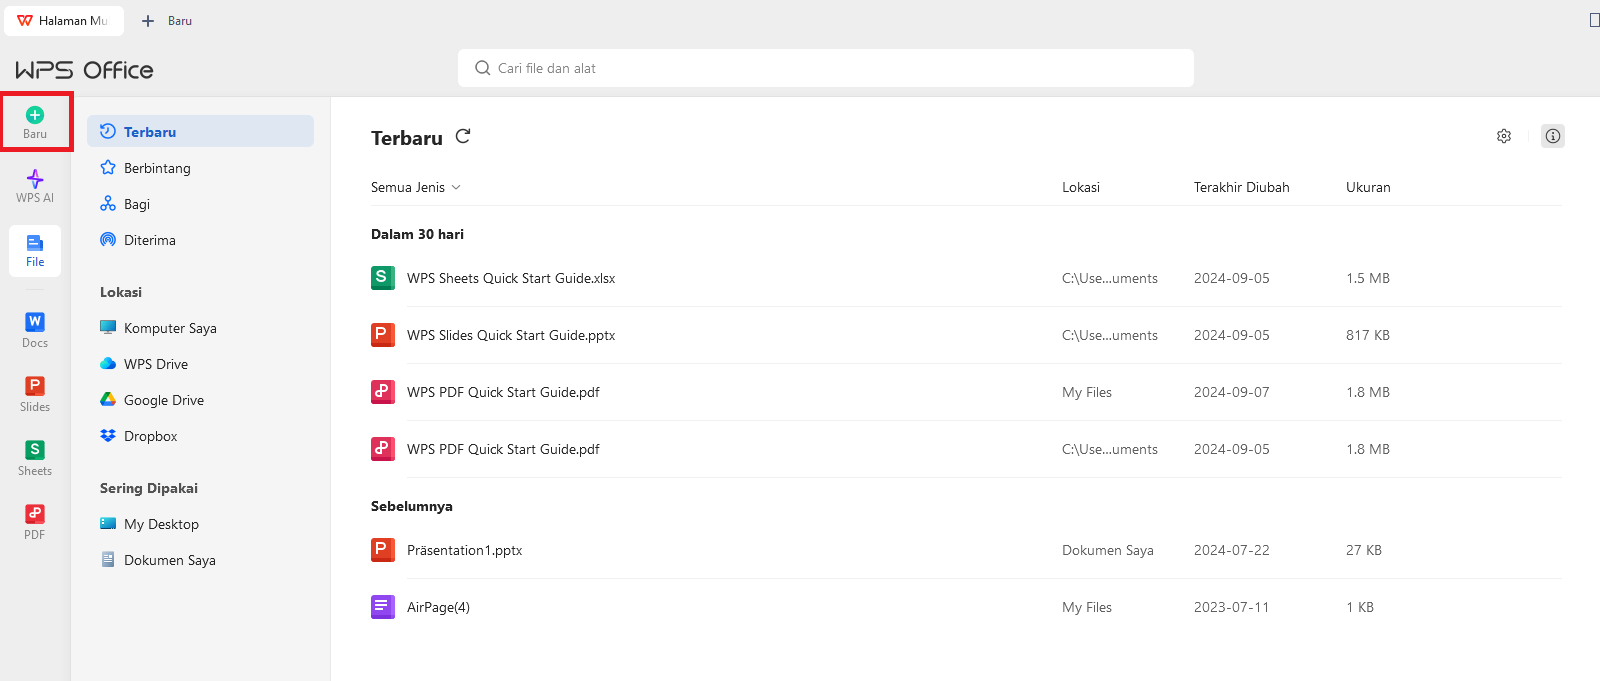1600x681 pixels.
Task: Click the Cari file dan alat search field
Action: click(826, 68)
